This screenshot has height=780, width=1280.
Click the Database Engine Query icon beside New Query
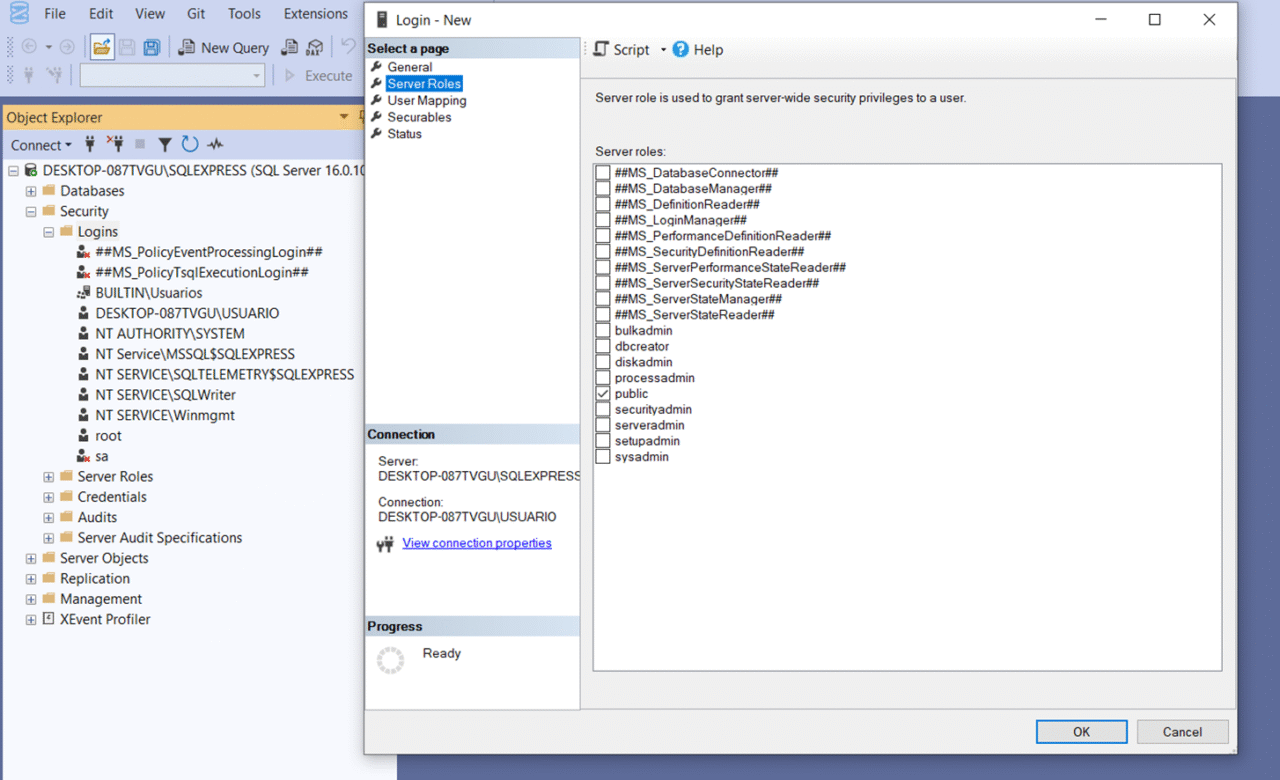click(289, 47)
